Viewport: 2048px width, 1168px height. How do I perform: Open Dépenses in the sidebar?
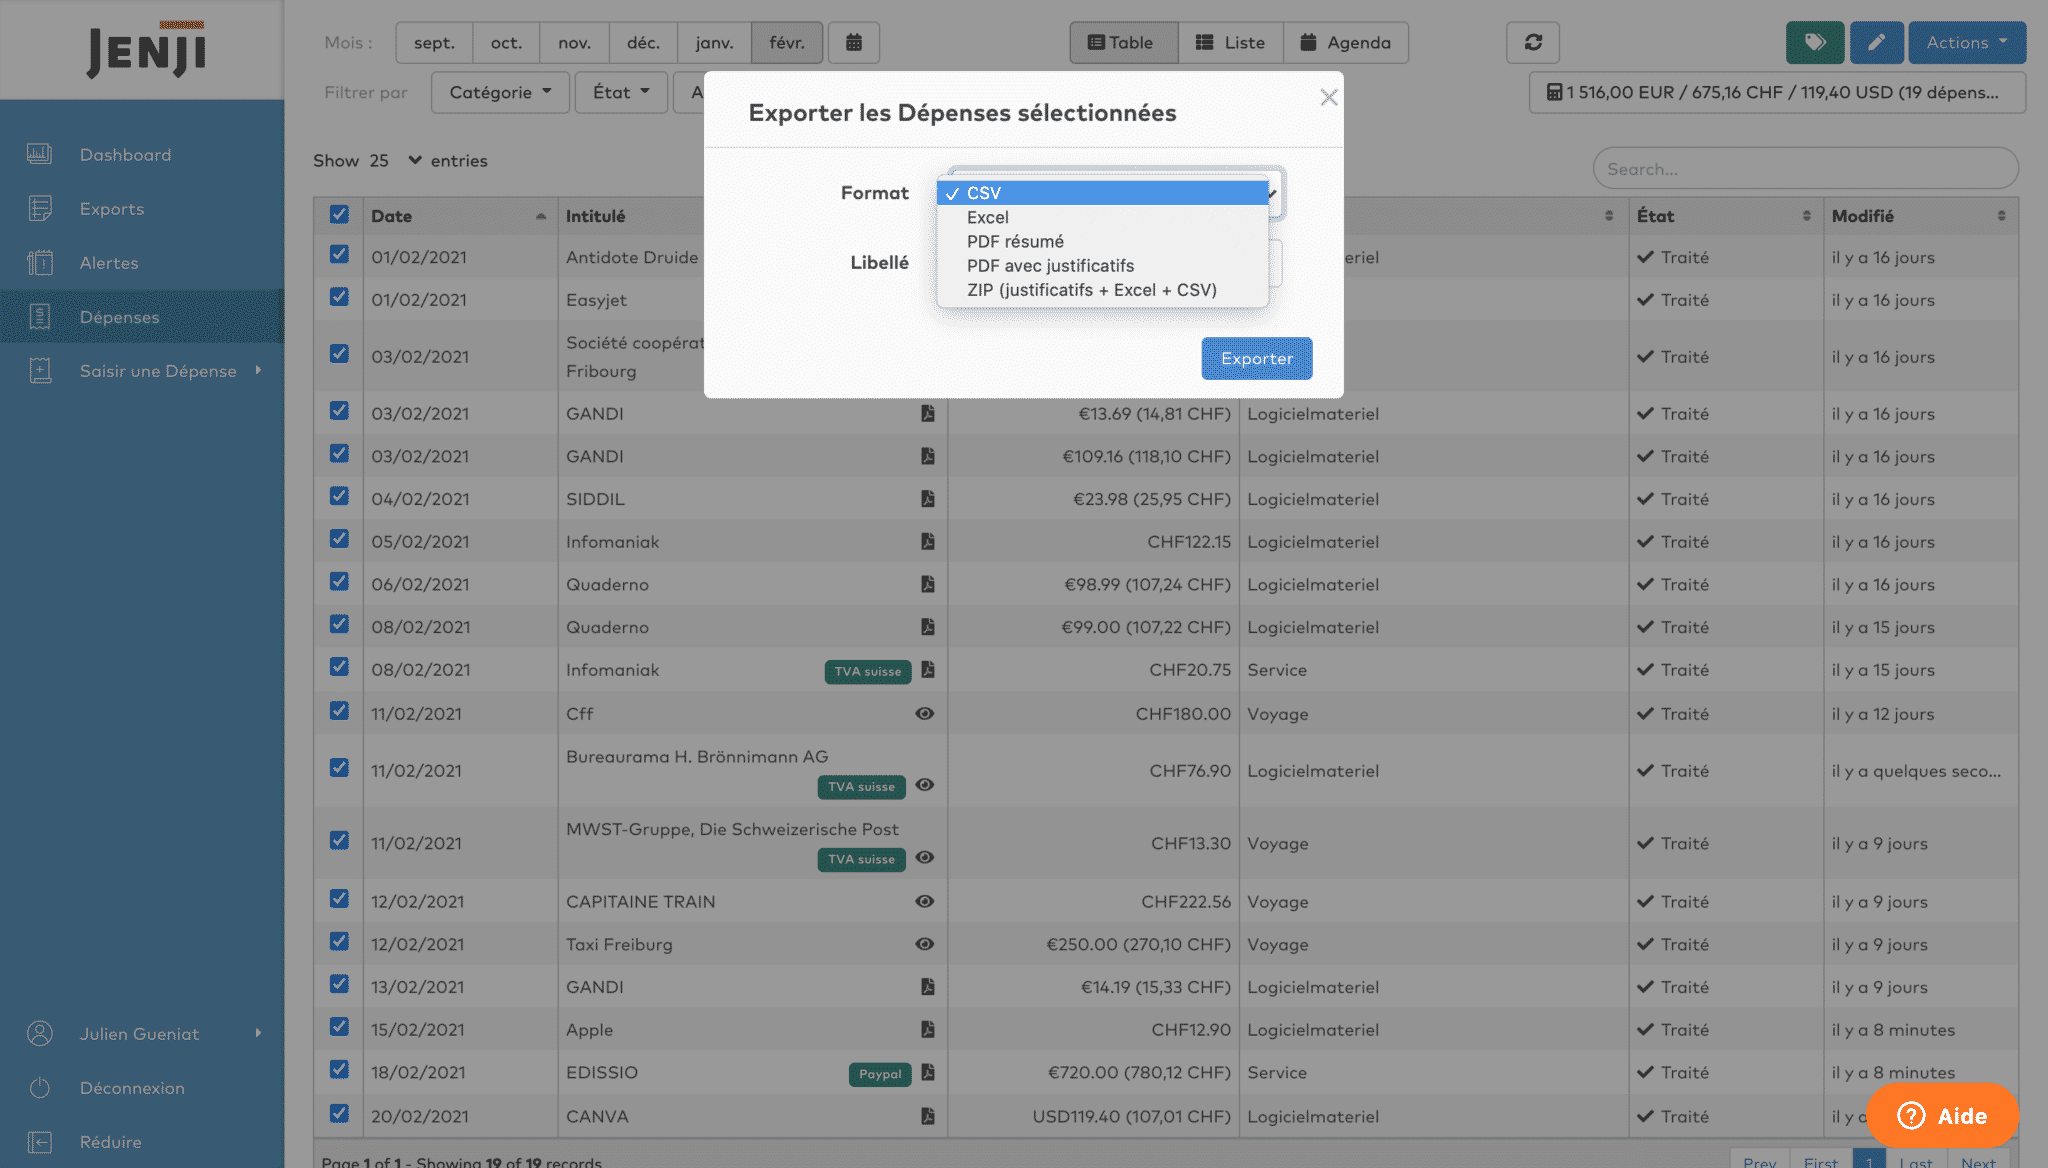point(142,317)
